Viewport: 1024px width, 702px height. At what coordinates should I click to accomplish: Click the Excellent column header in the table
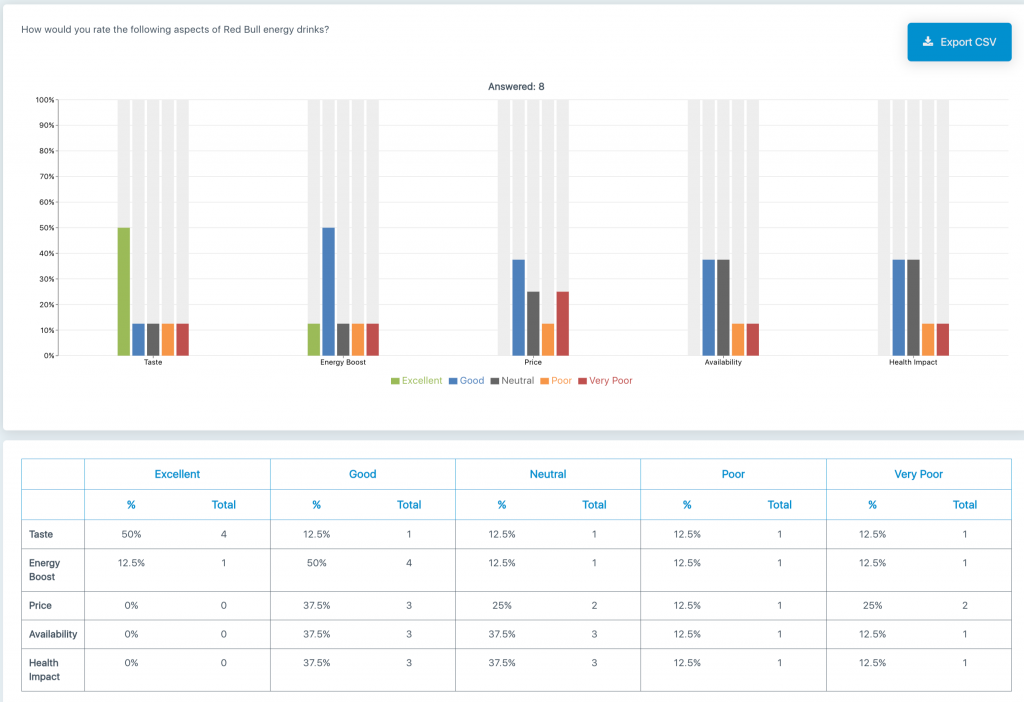coord(177,474)
